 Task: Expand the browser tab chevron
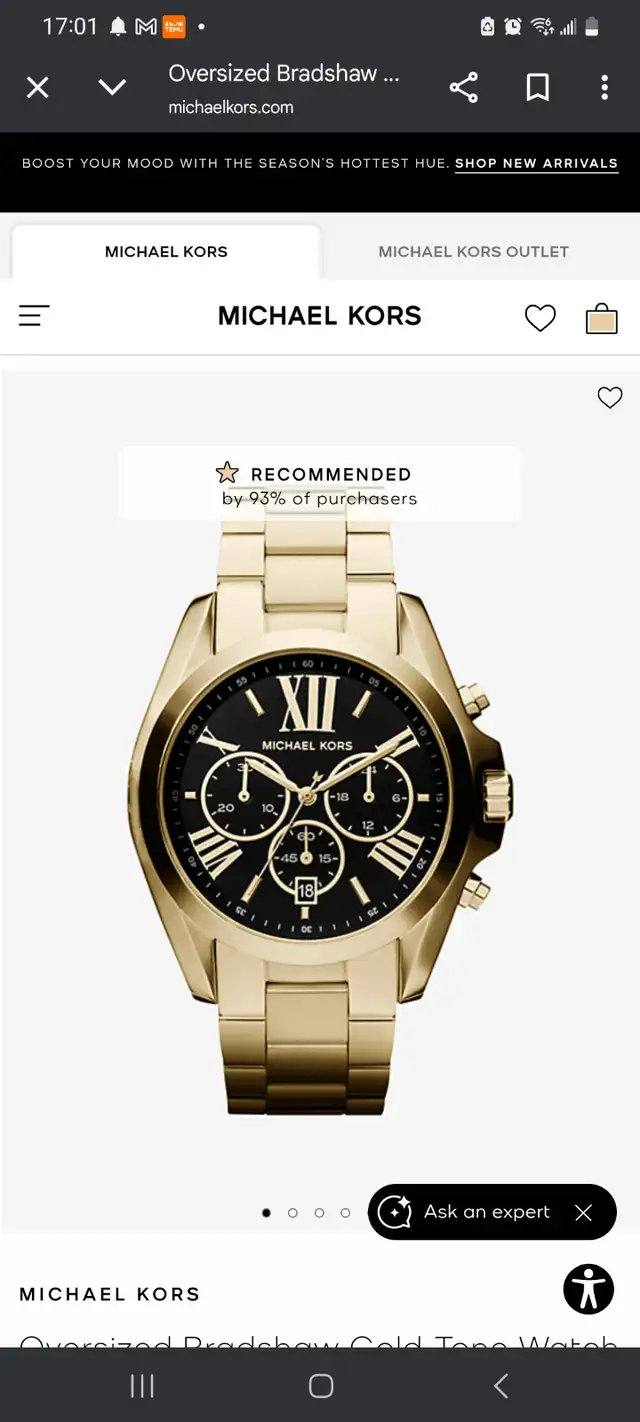(x=112, y=88)
